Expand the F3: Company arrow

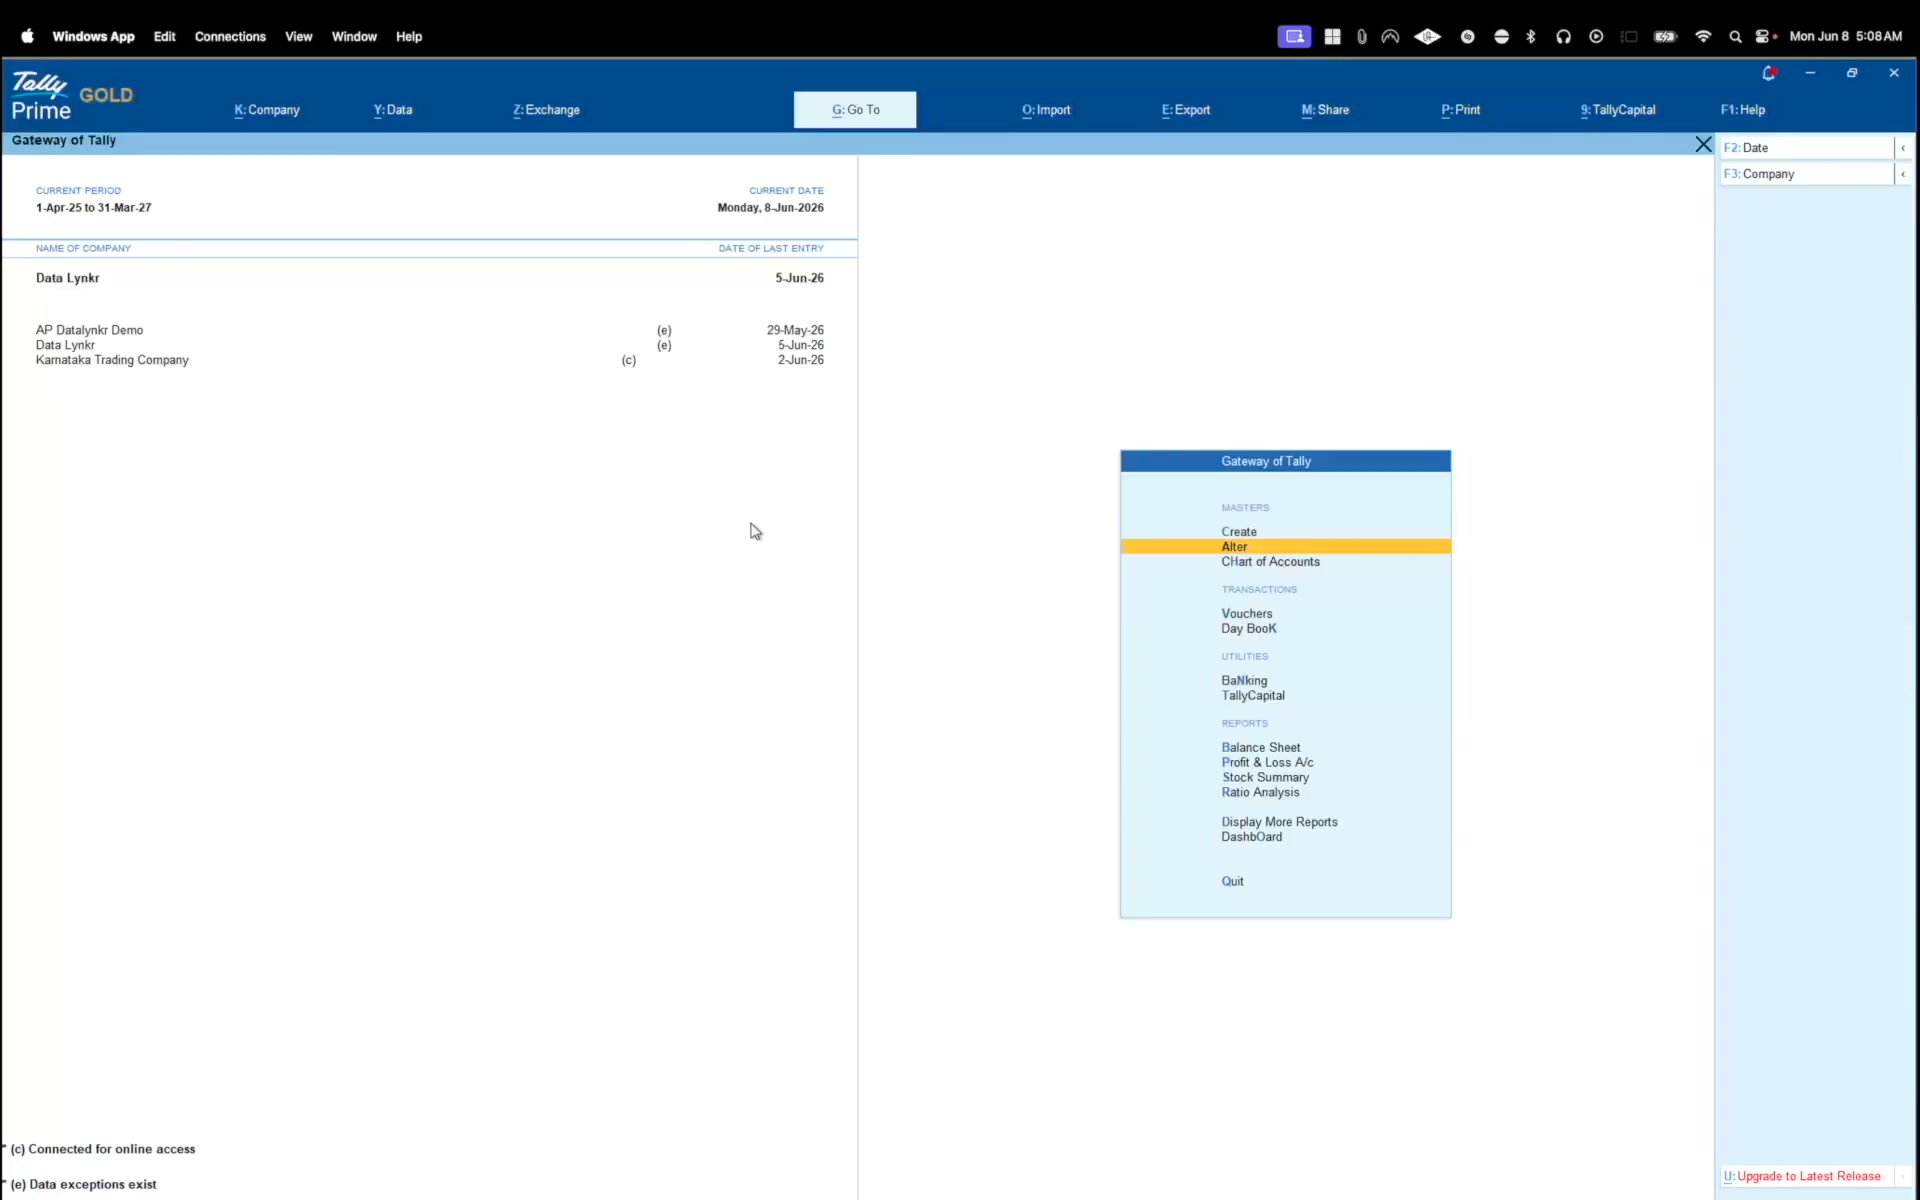click(x=1903, y=174)
